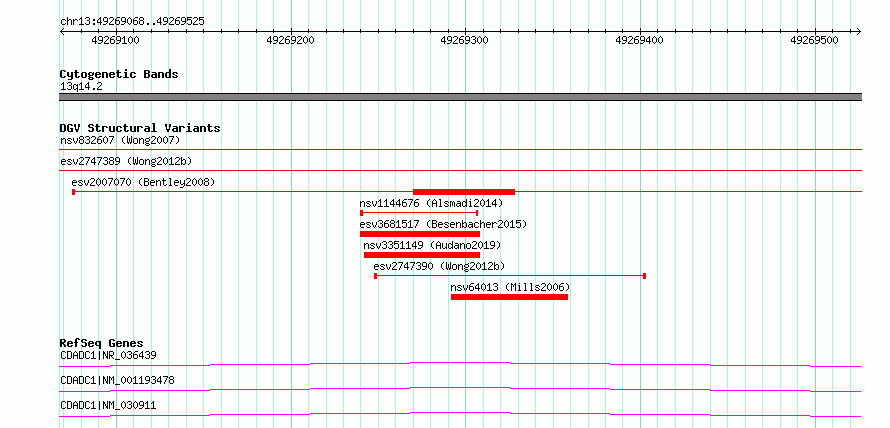Open variant esv3681517 (Besenbacher2015) label

click(443, 224)
